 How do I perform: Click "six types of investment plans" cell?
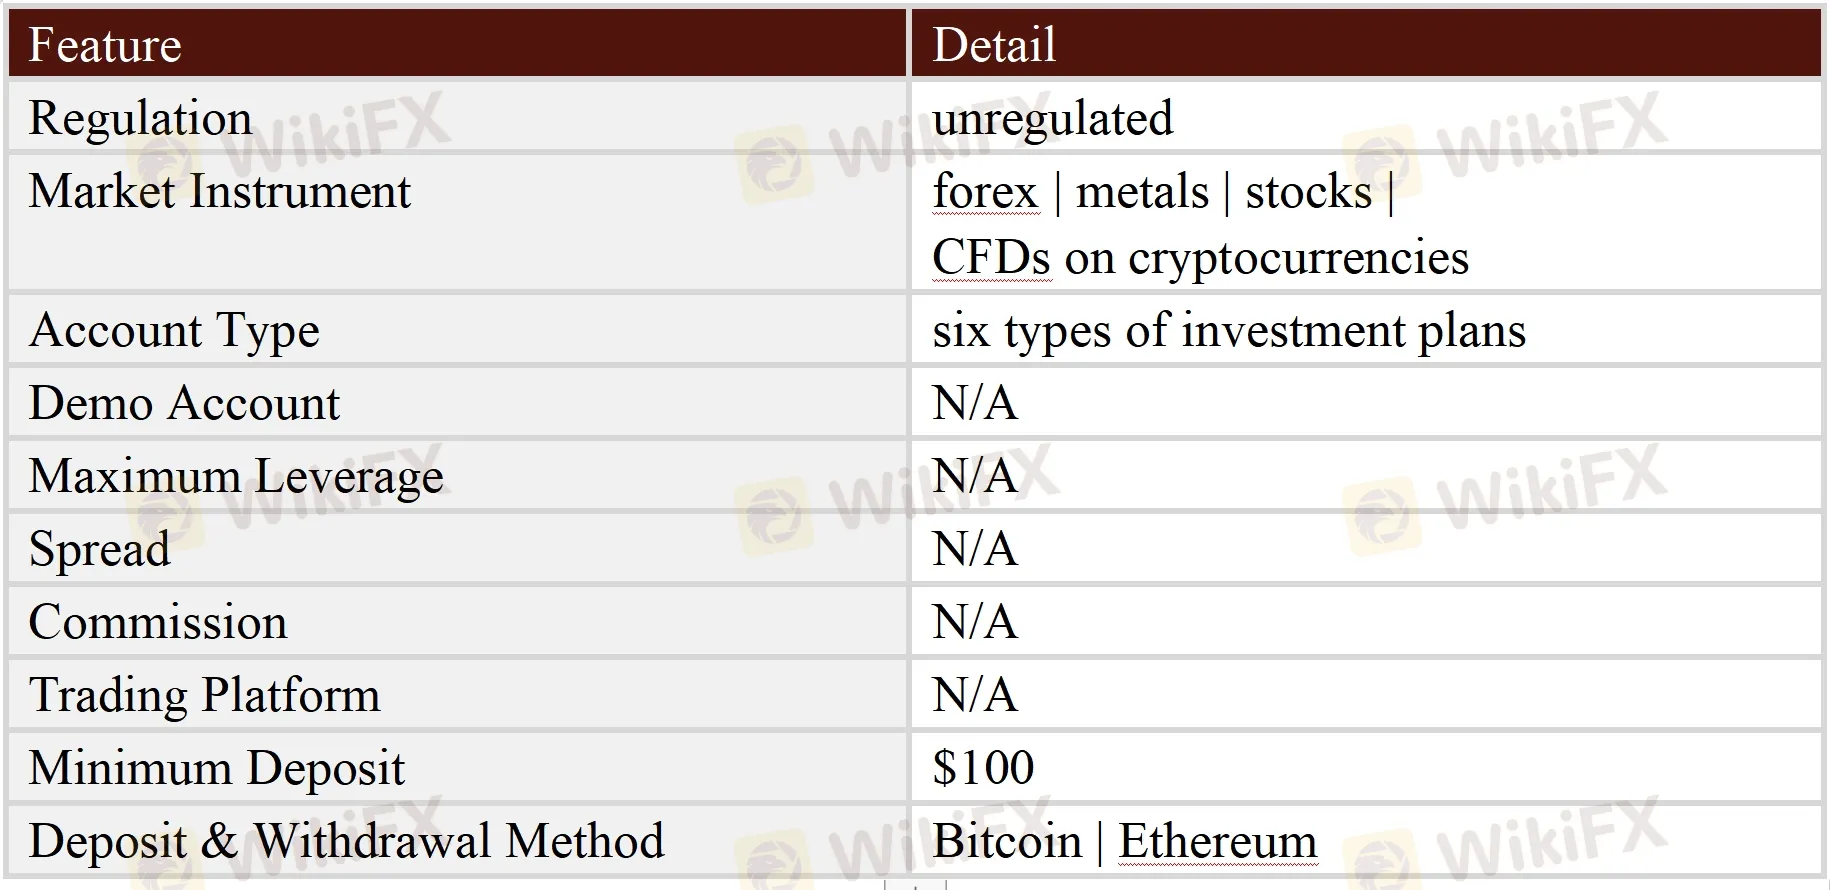[1229, 330]
